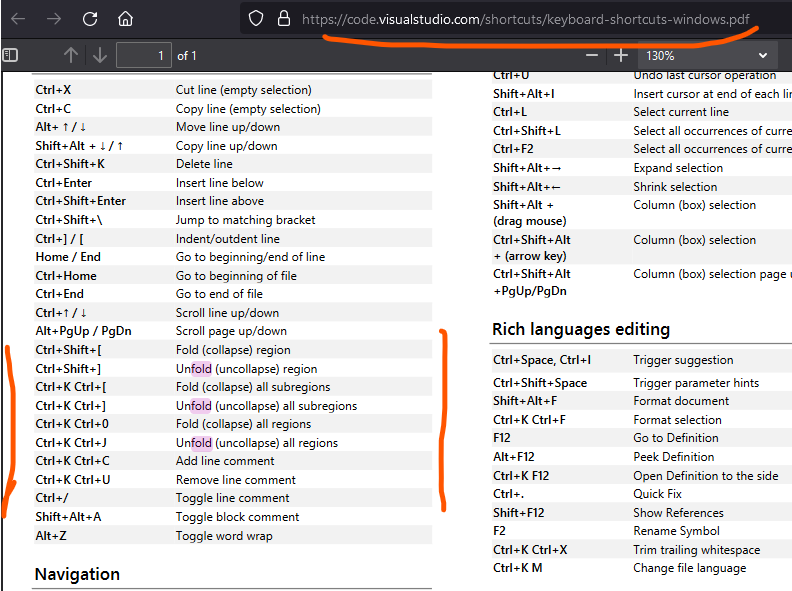The image size is (792, 591).
Task: Click the 'Rich languages editing' heading
Action: click(581, 329)
